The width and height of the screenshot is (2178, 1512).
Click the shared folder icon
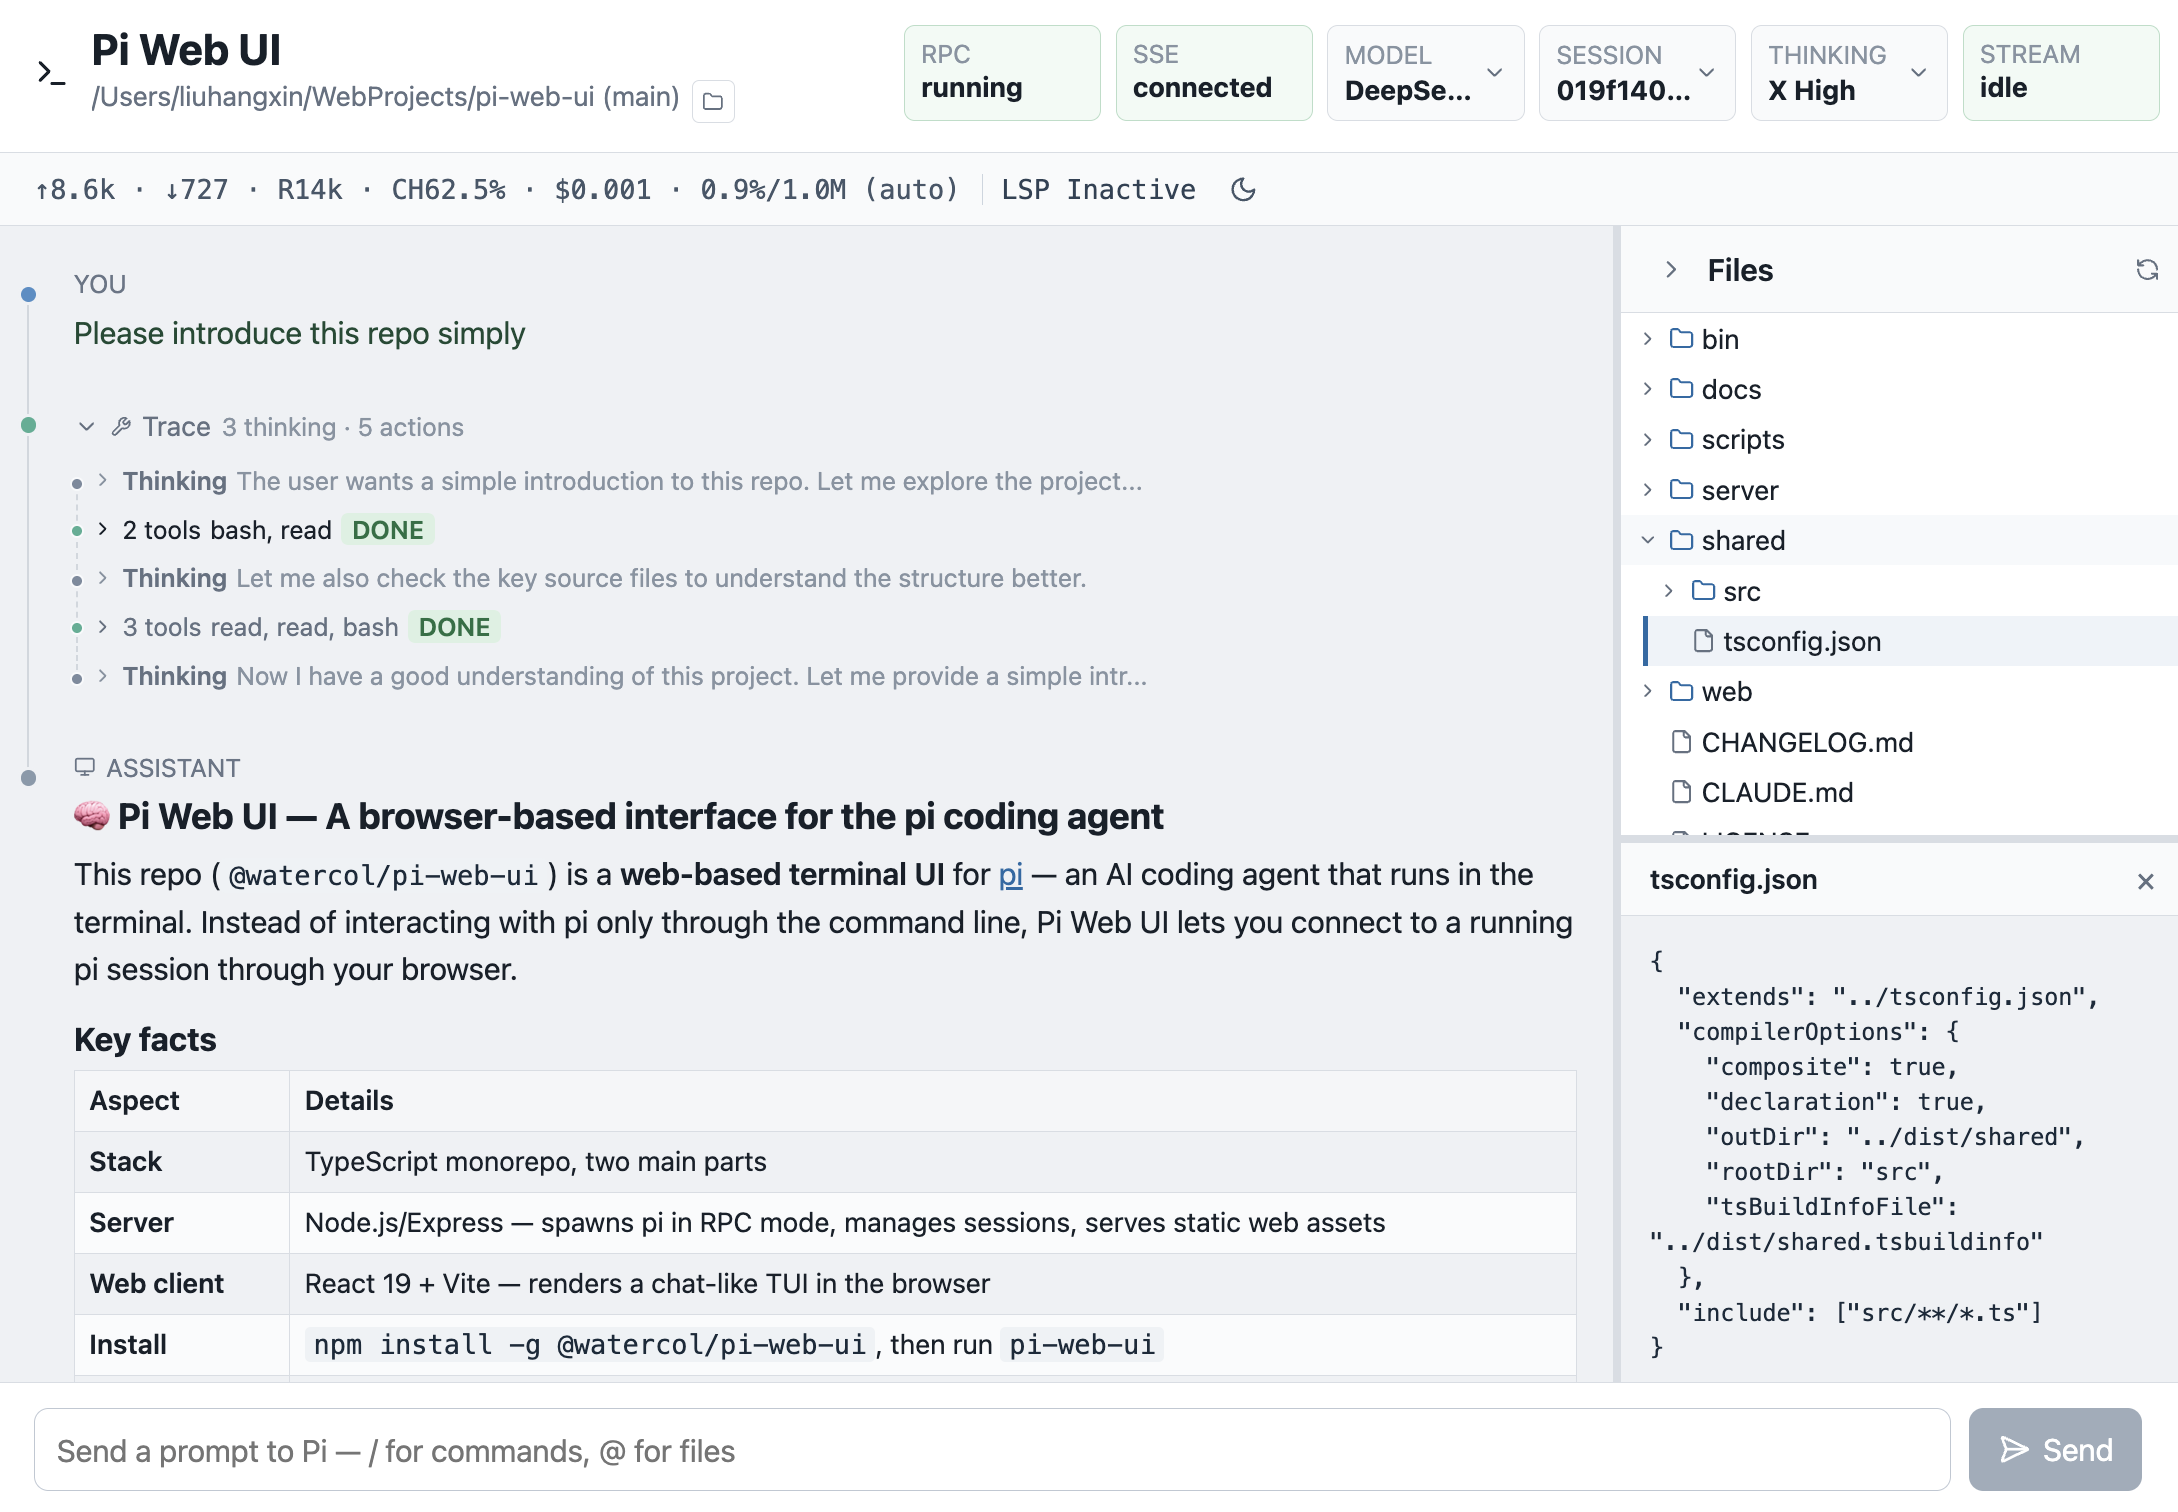(1681, 540)
